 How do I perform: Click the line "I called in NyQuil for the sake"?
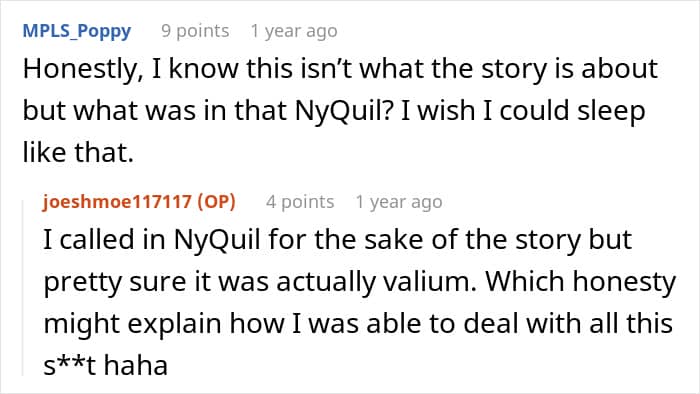[x=338, y=240]
